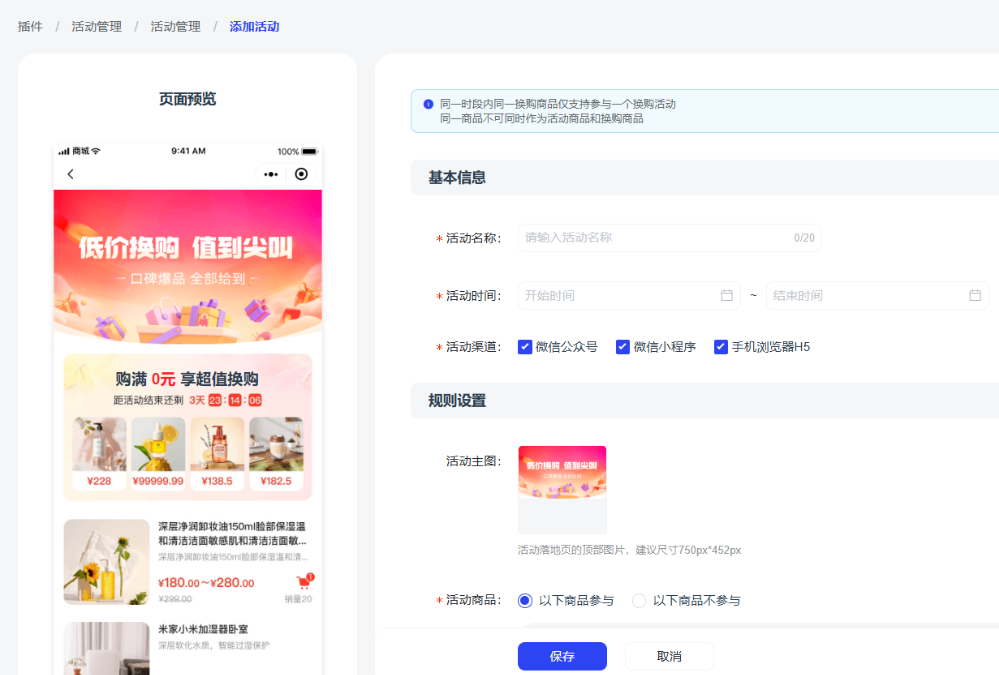Uncheck the 微信公众号 channel checkbox
Viewport: 999px width, 675px height.
tap(525, 347)
